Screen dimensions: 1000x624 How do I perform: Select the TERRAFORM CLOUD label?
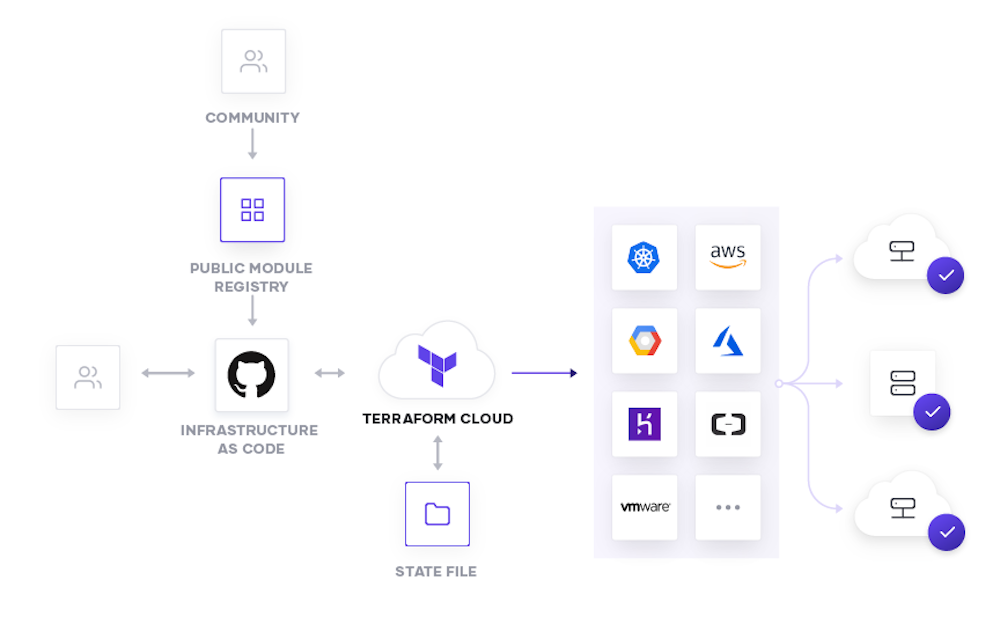(437, 419)
